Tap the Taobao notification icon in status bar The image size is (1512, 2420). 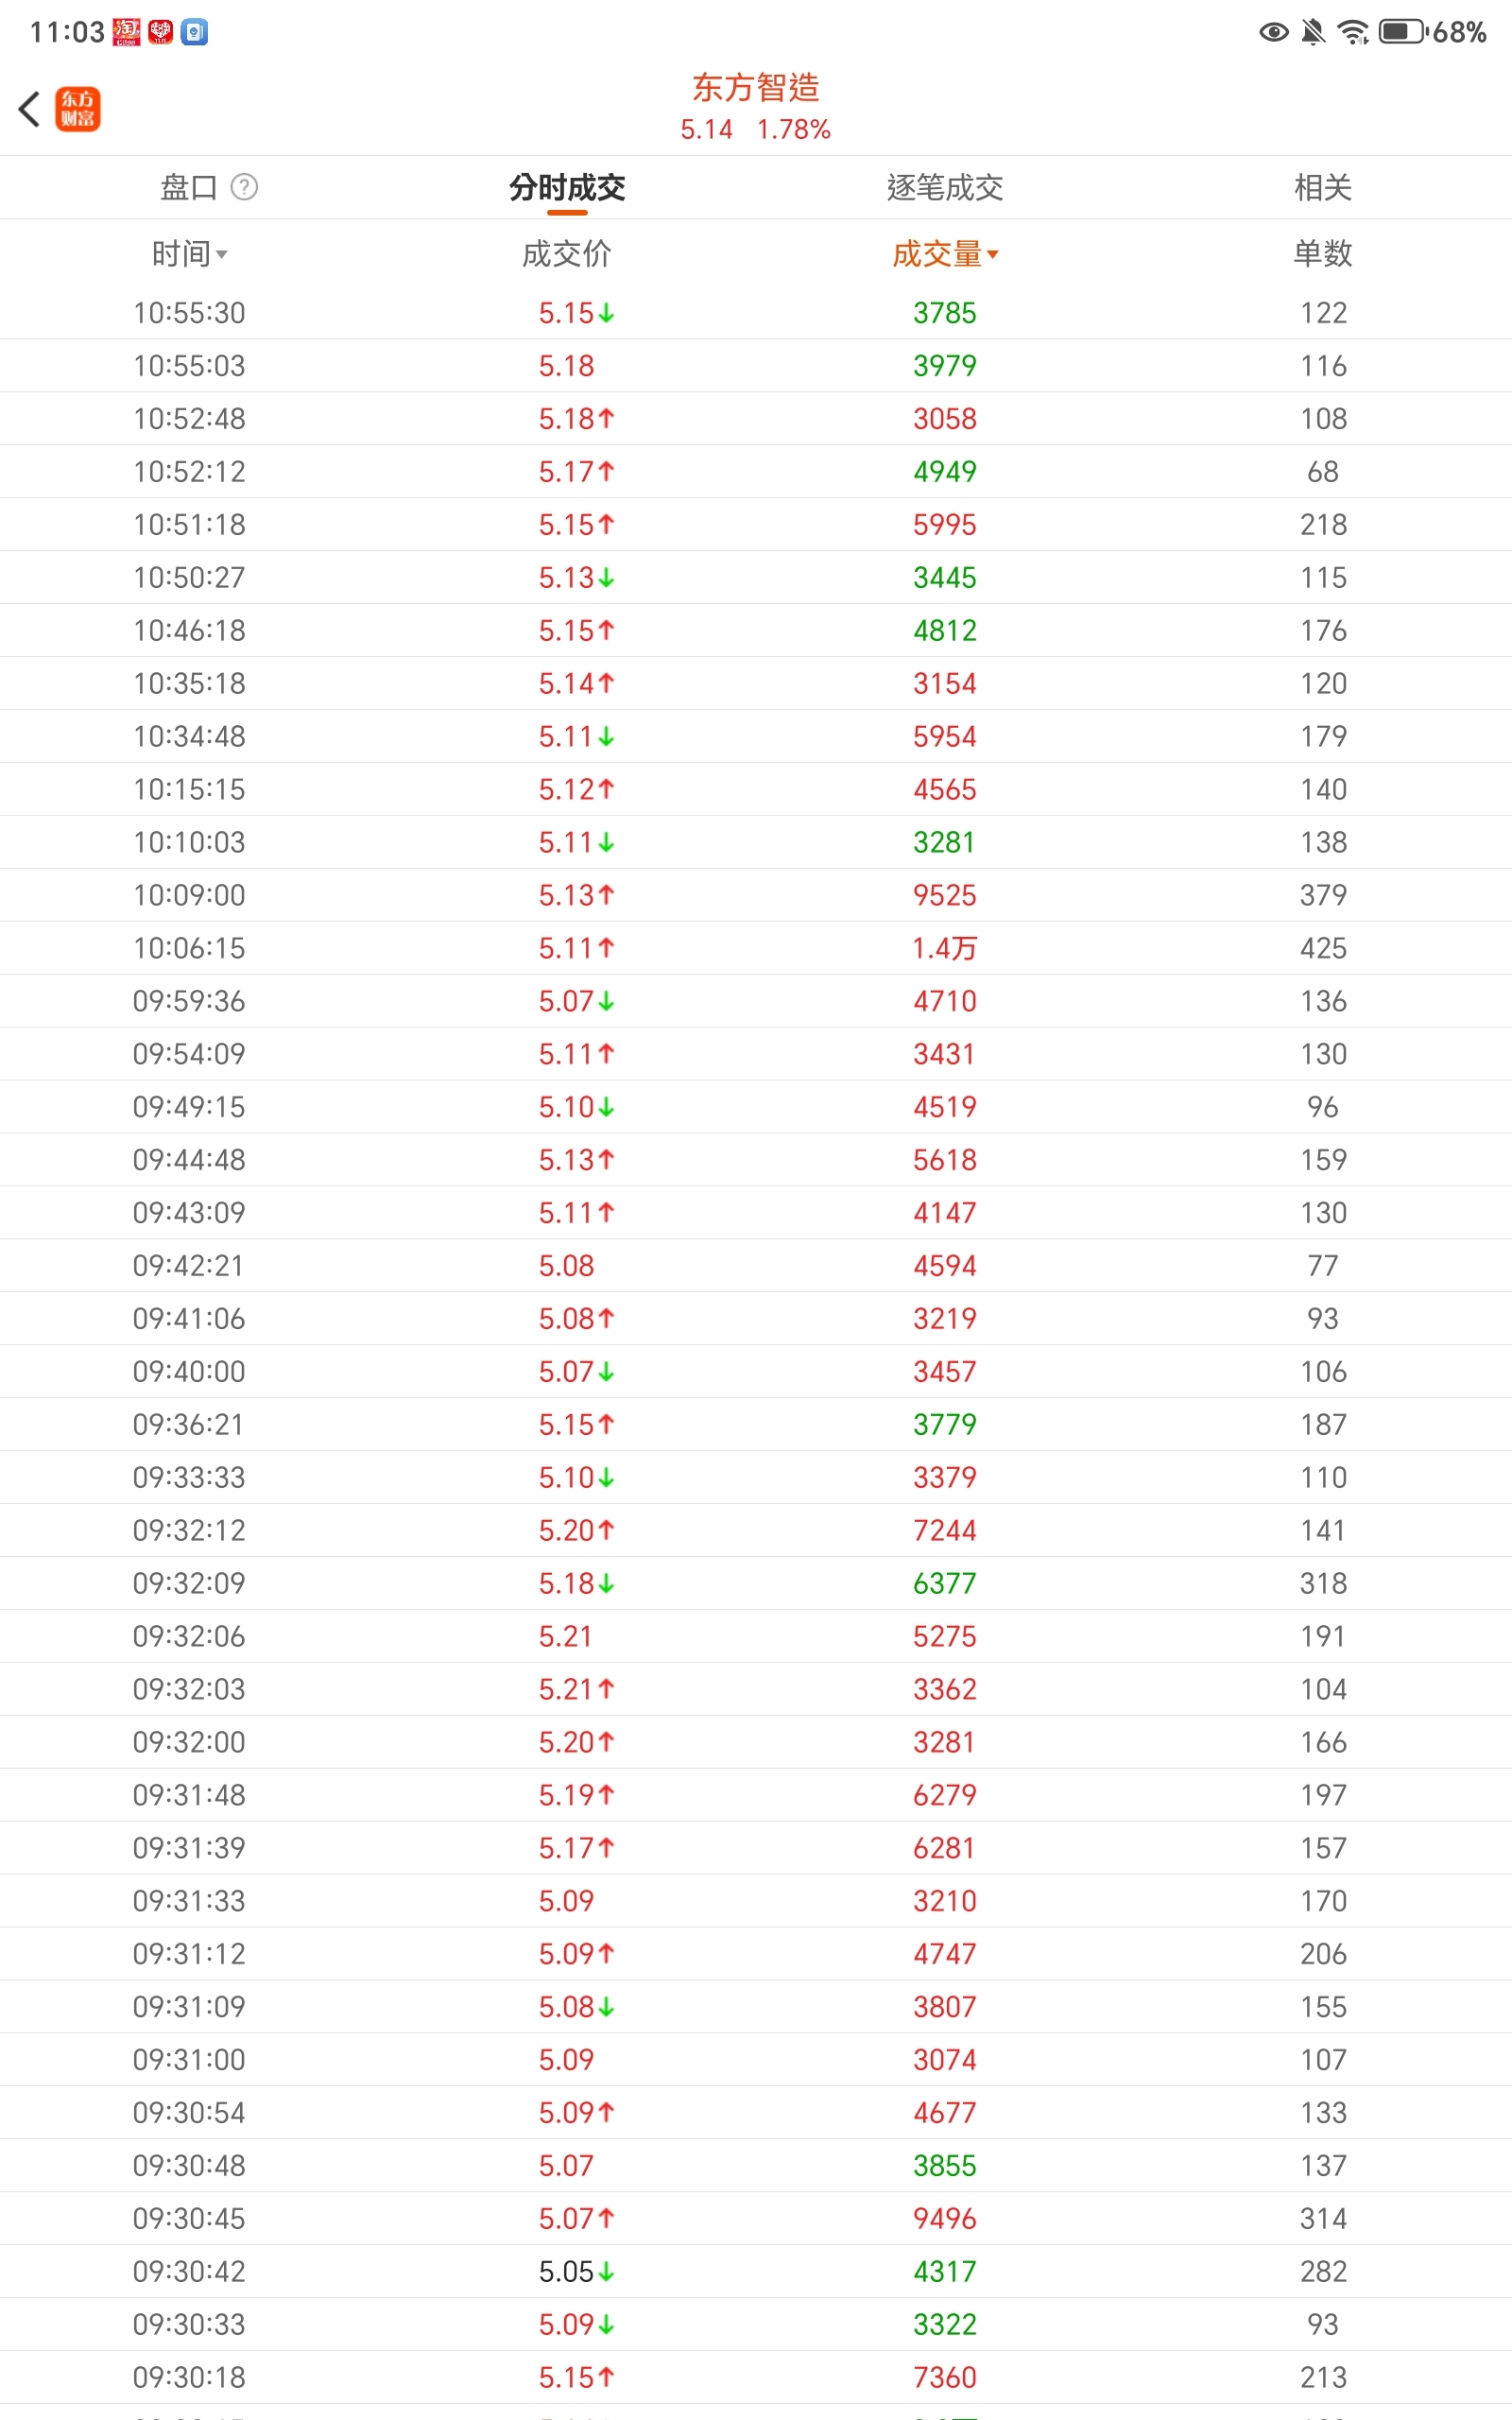(x=127, y=32)
